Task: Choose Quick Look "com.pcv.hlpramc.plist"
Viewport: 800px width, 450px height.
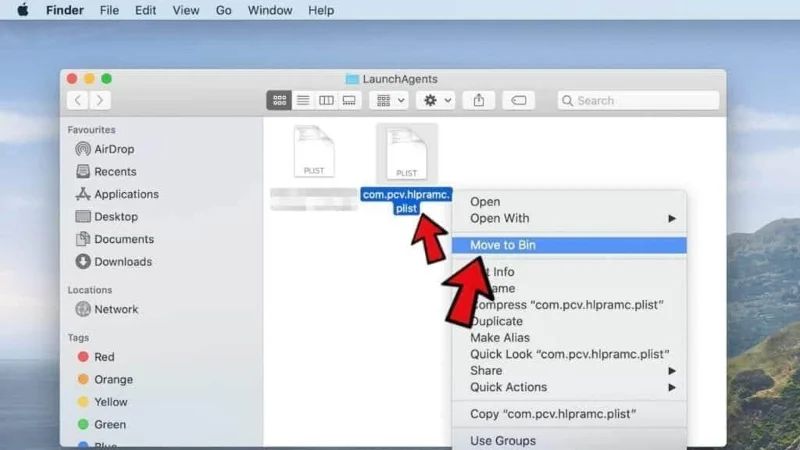Action: 569,354
